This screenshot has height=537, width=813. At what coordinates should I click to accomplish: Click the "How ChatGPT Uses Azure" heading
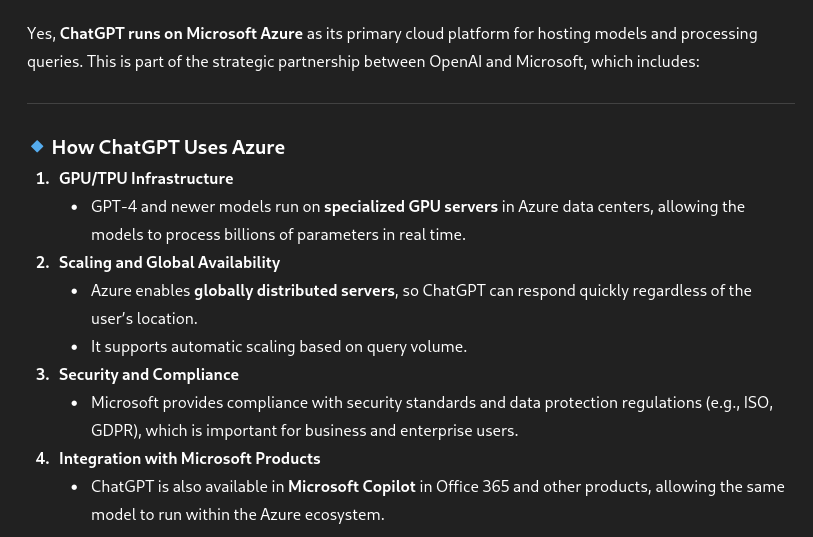pos(168,147)
